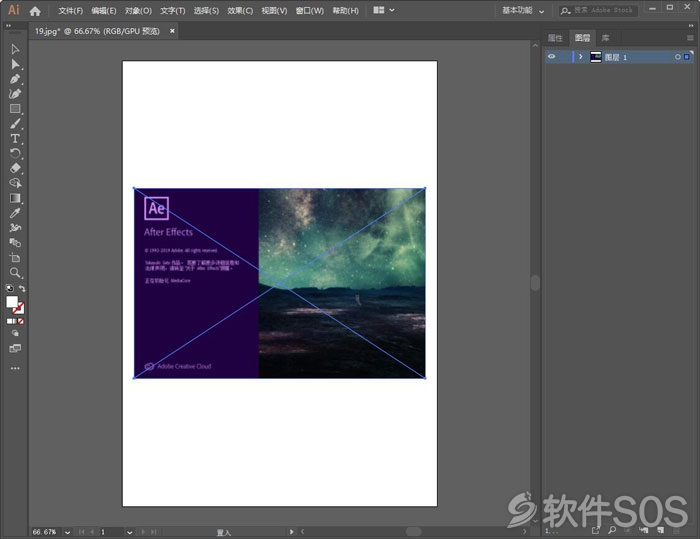Click the Search Adobe Stock field
700x539 pixels.
click(598, 10)
